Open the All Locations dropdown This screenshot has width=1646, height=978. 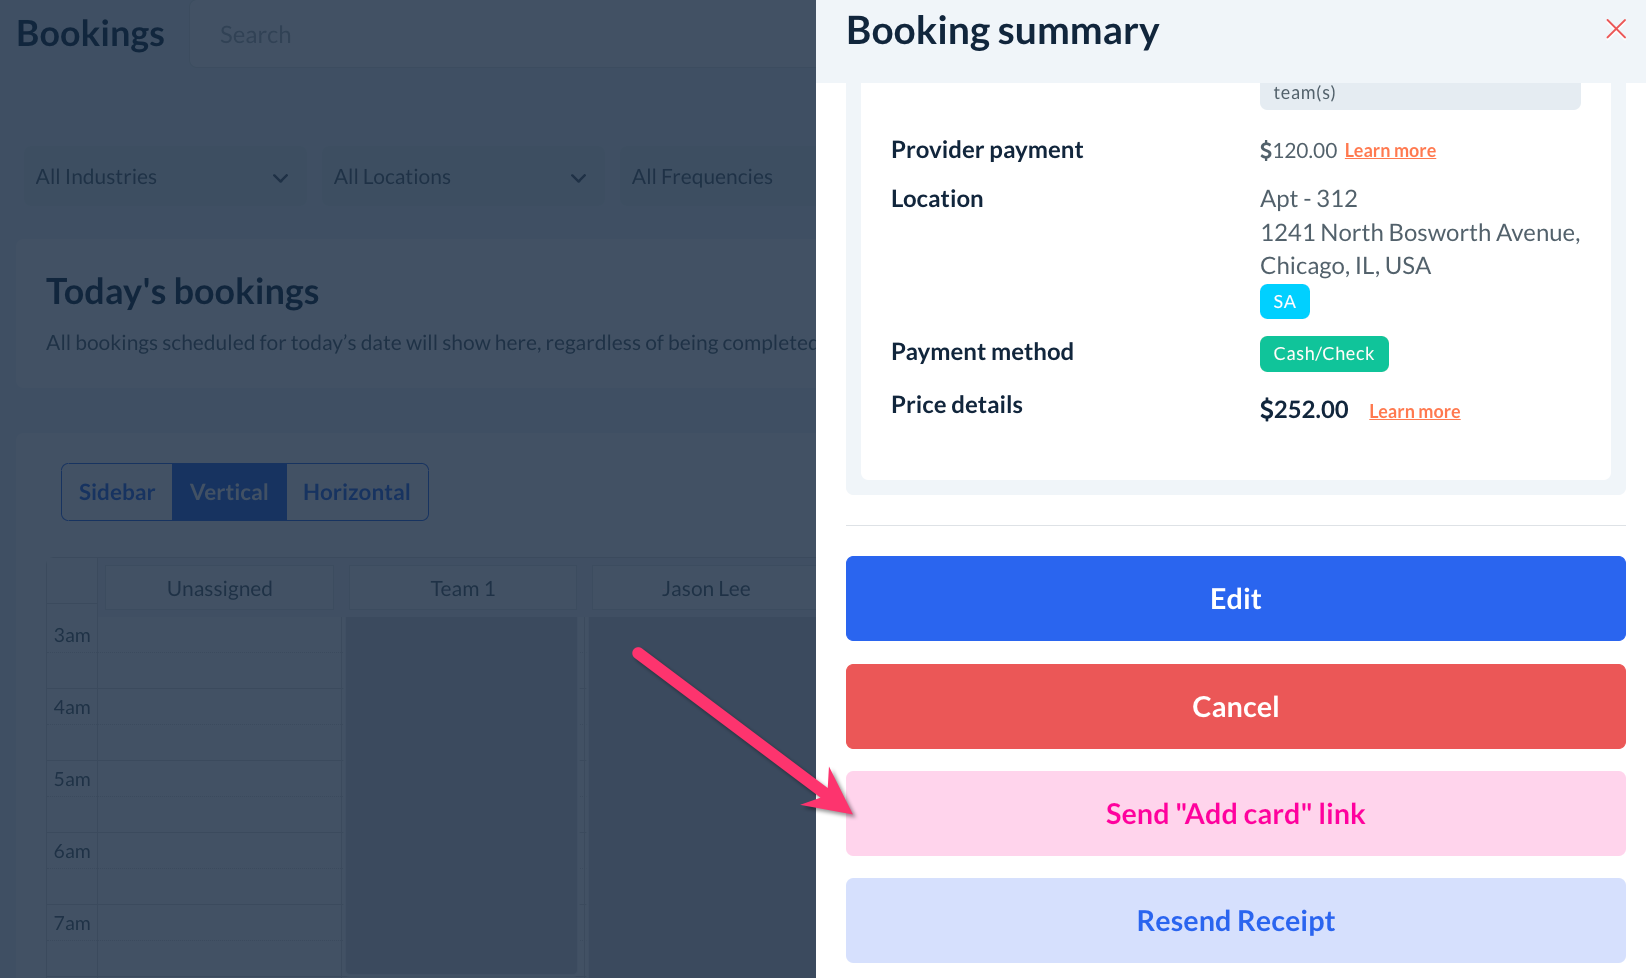click(458, 177)
